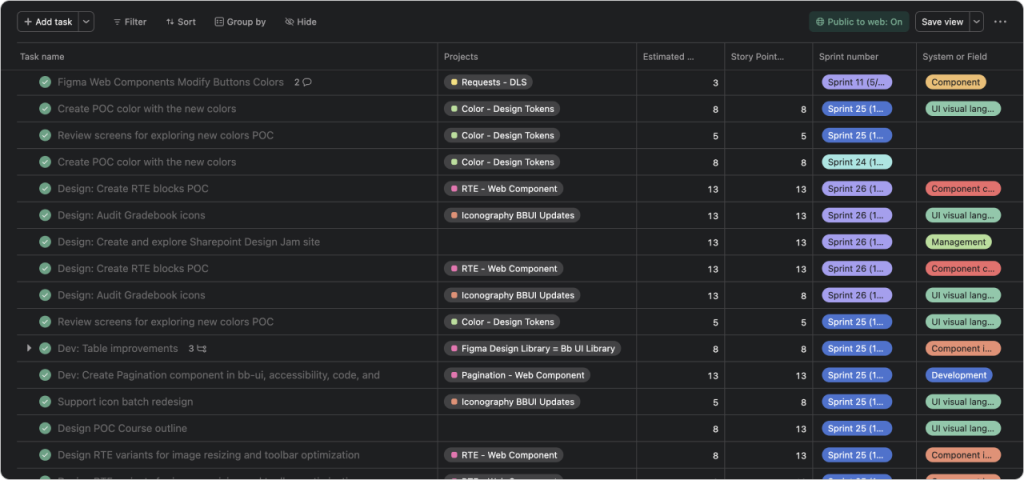The image size is (1024, 480).
Task: Toggle completion of Support icon batch redesign
Action: click(45, 402)
